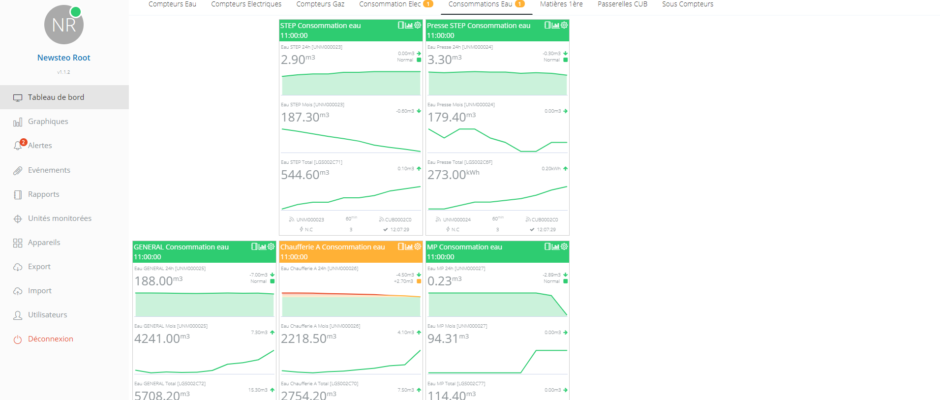This screenshot has width=940, height=400.
Task: Open chart icon on Presse STEP card
Action: (x=556, y=25)
